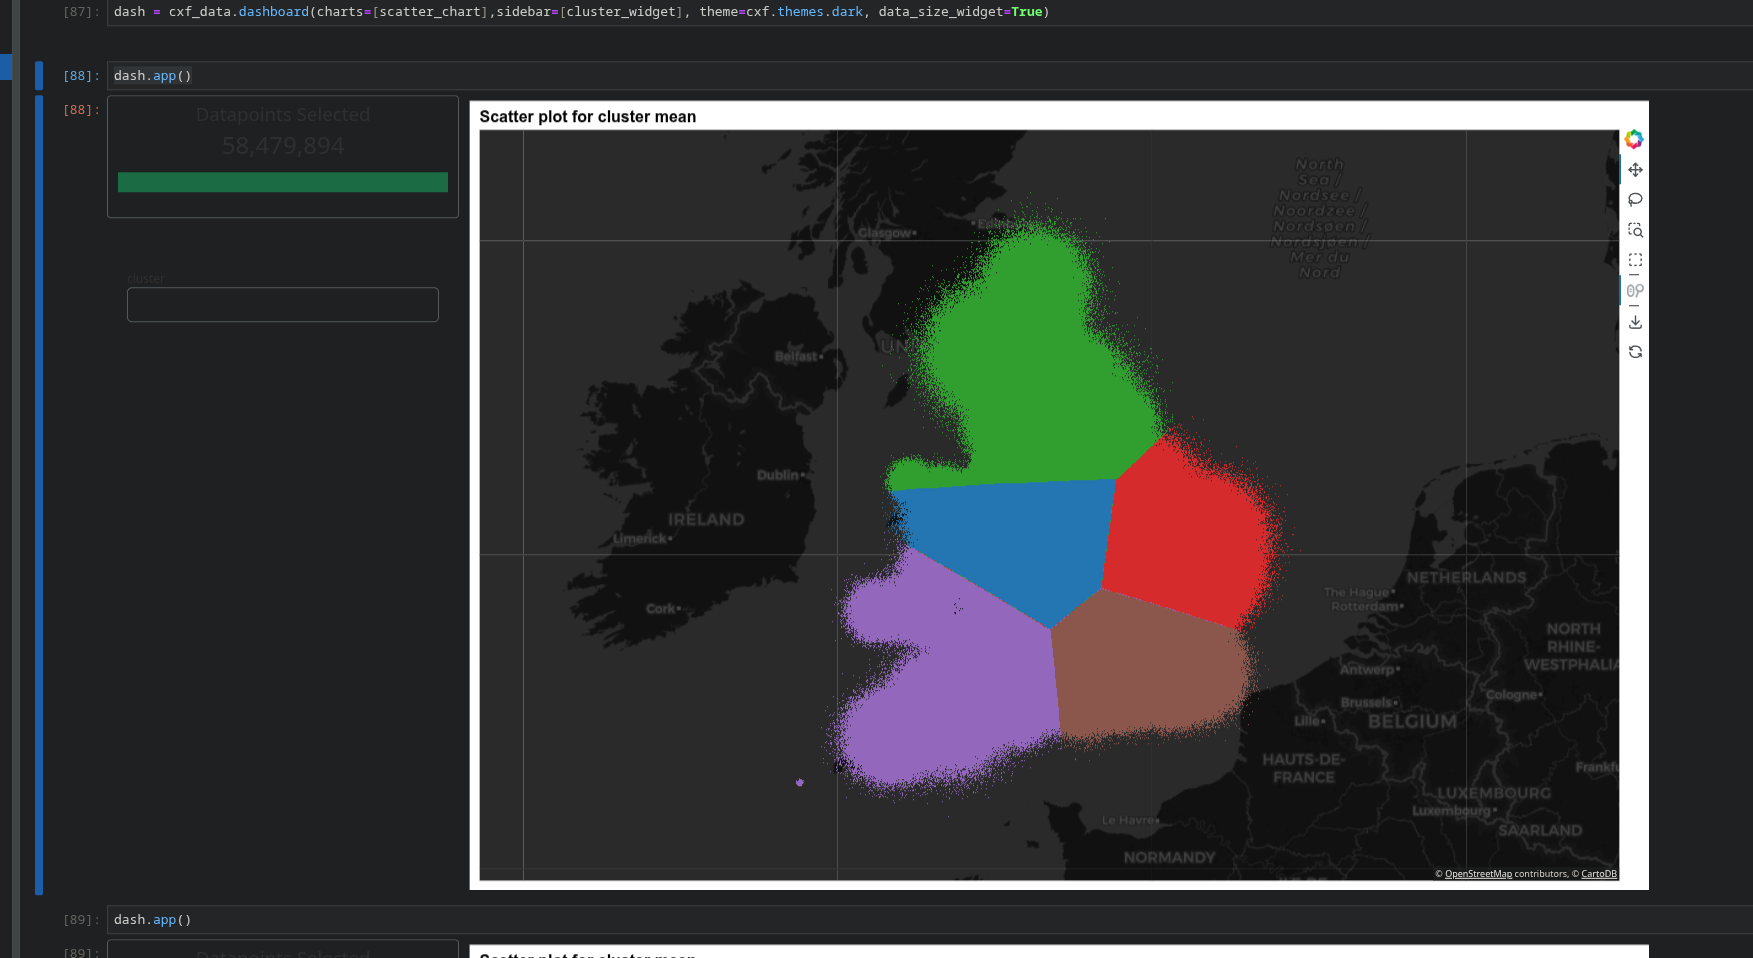
Task: Collapse output 88 using blue left bar
Action: pos(39,495)
